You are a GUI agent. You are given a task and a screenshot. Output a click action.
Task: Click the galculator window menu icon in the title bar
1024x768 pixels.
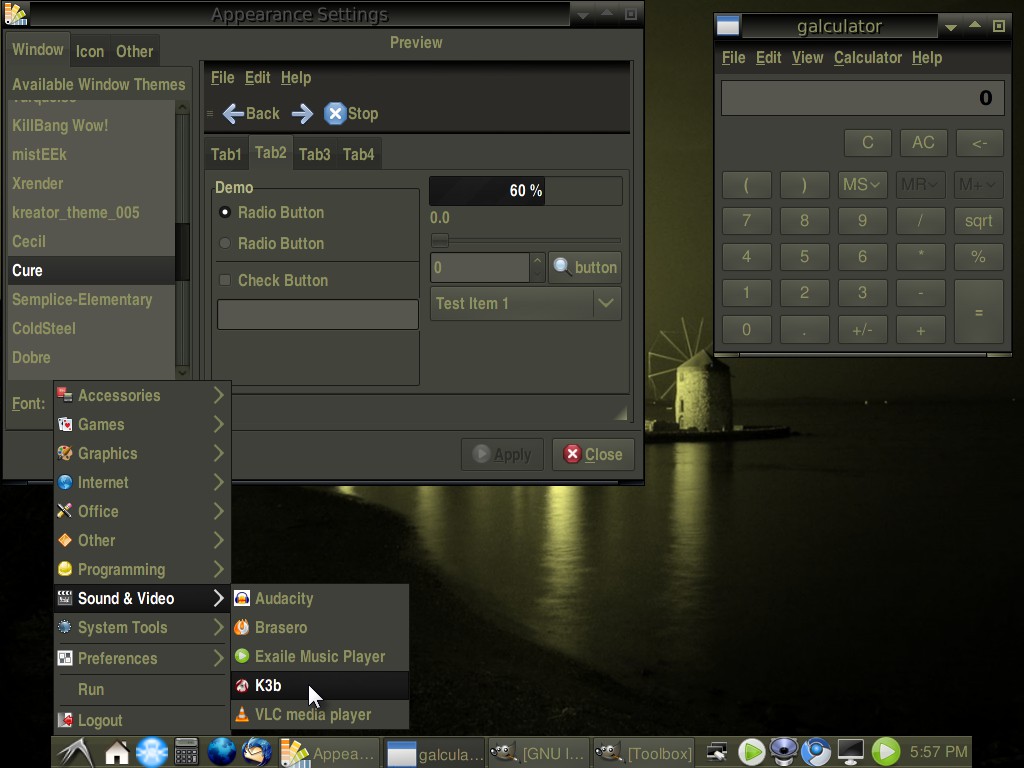click(728, 26)
